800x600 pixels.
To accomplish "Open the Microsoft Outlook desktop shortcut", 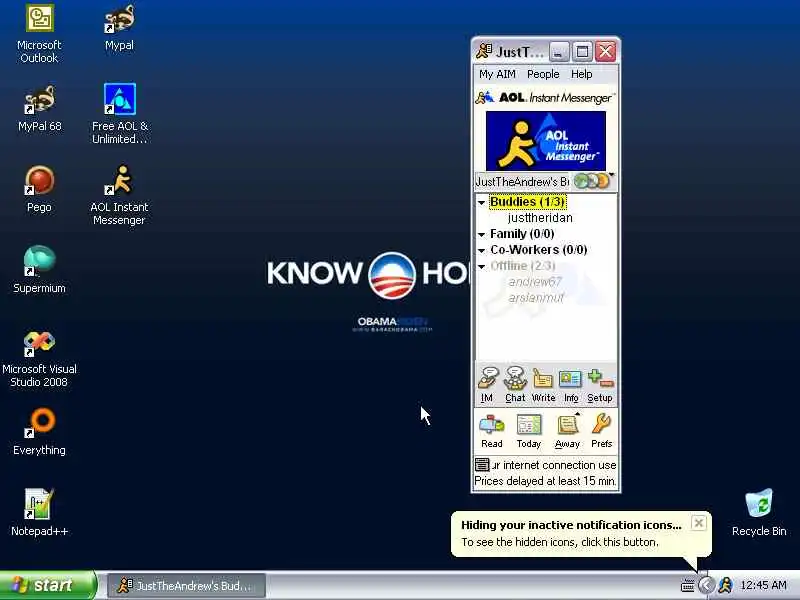I will tap(39, 34).
